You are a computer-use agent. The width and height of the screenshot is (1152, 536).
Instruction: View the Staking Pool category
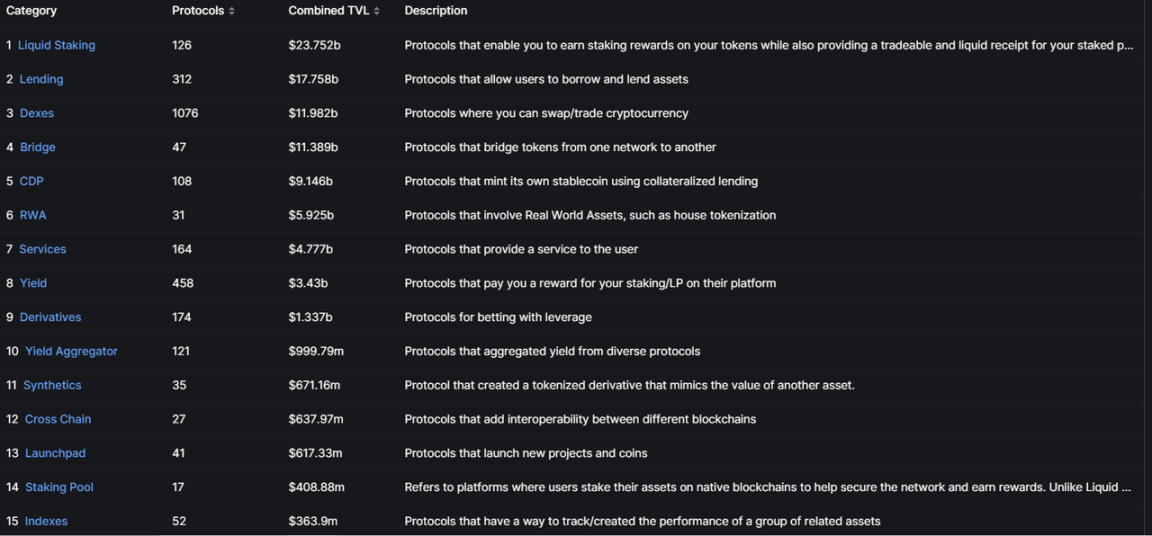point(59,487)
